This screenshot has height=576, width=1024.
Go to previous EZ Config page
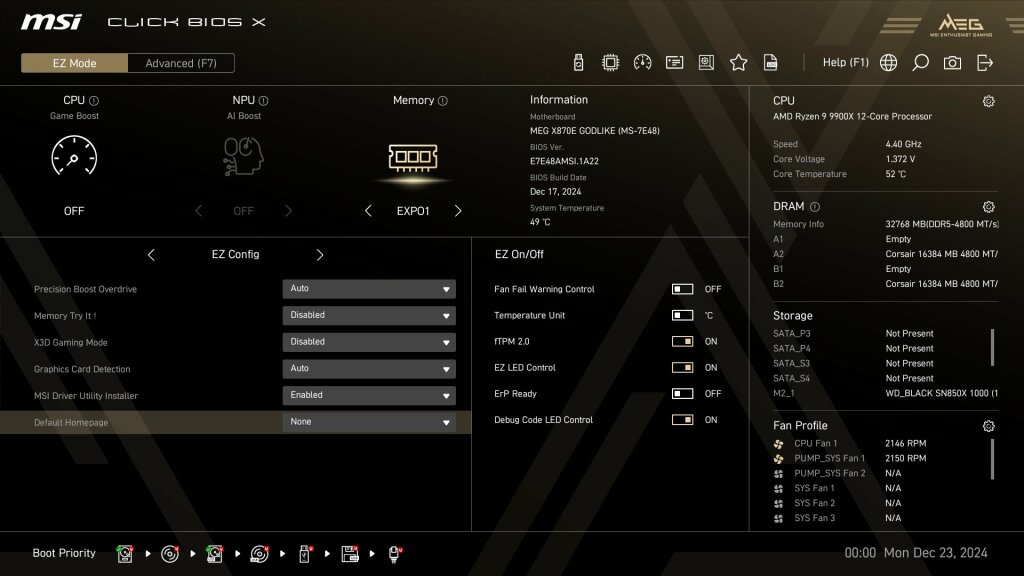click(x=151, y=255)
